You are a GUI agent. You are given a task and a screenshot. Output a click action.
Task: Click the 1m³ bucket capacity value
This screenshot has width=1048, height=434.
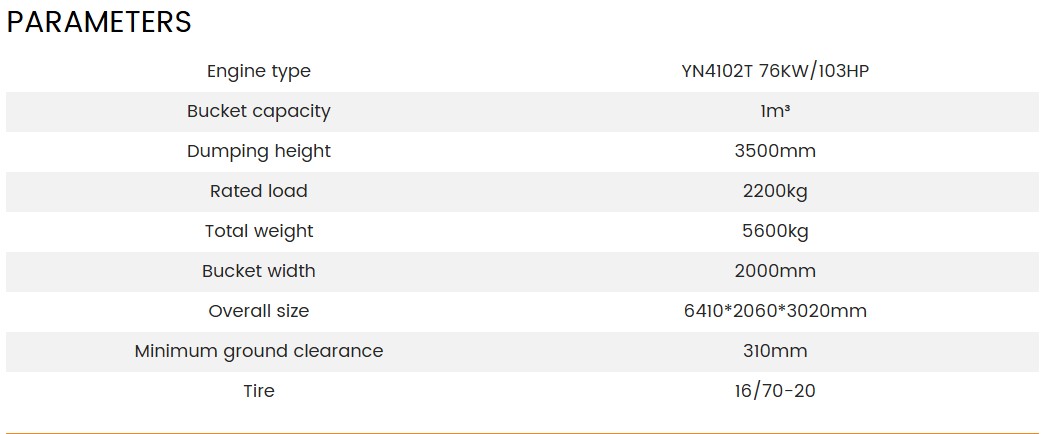point(775,111)
